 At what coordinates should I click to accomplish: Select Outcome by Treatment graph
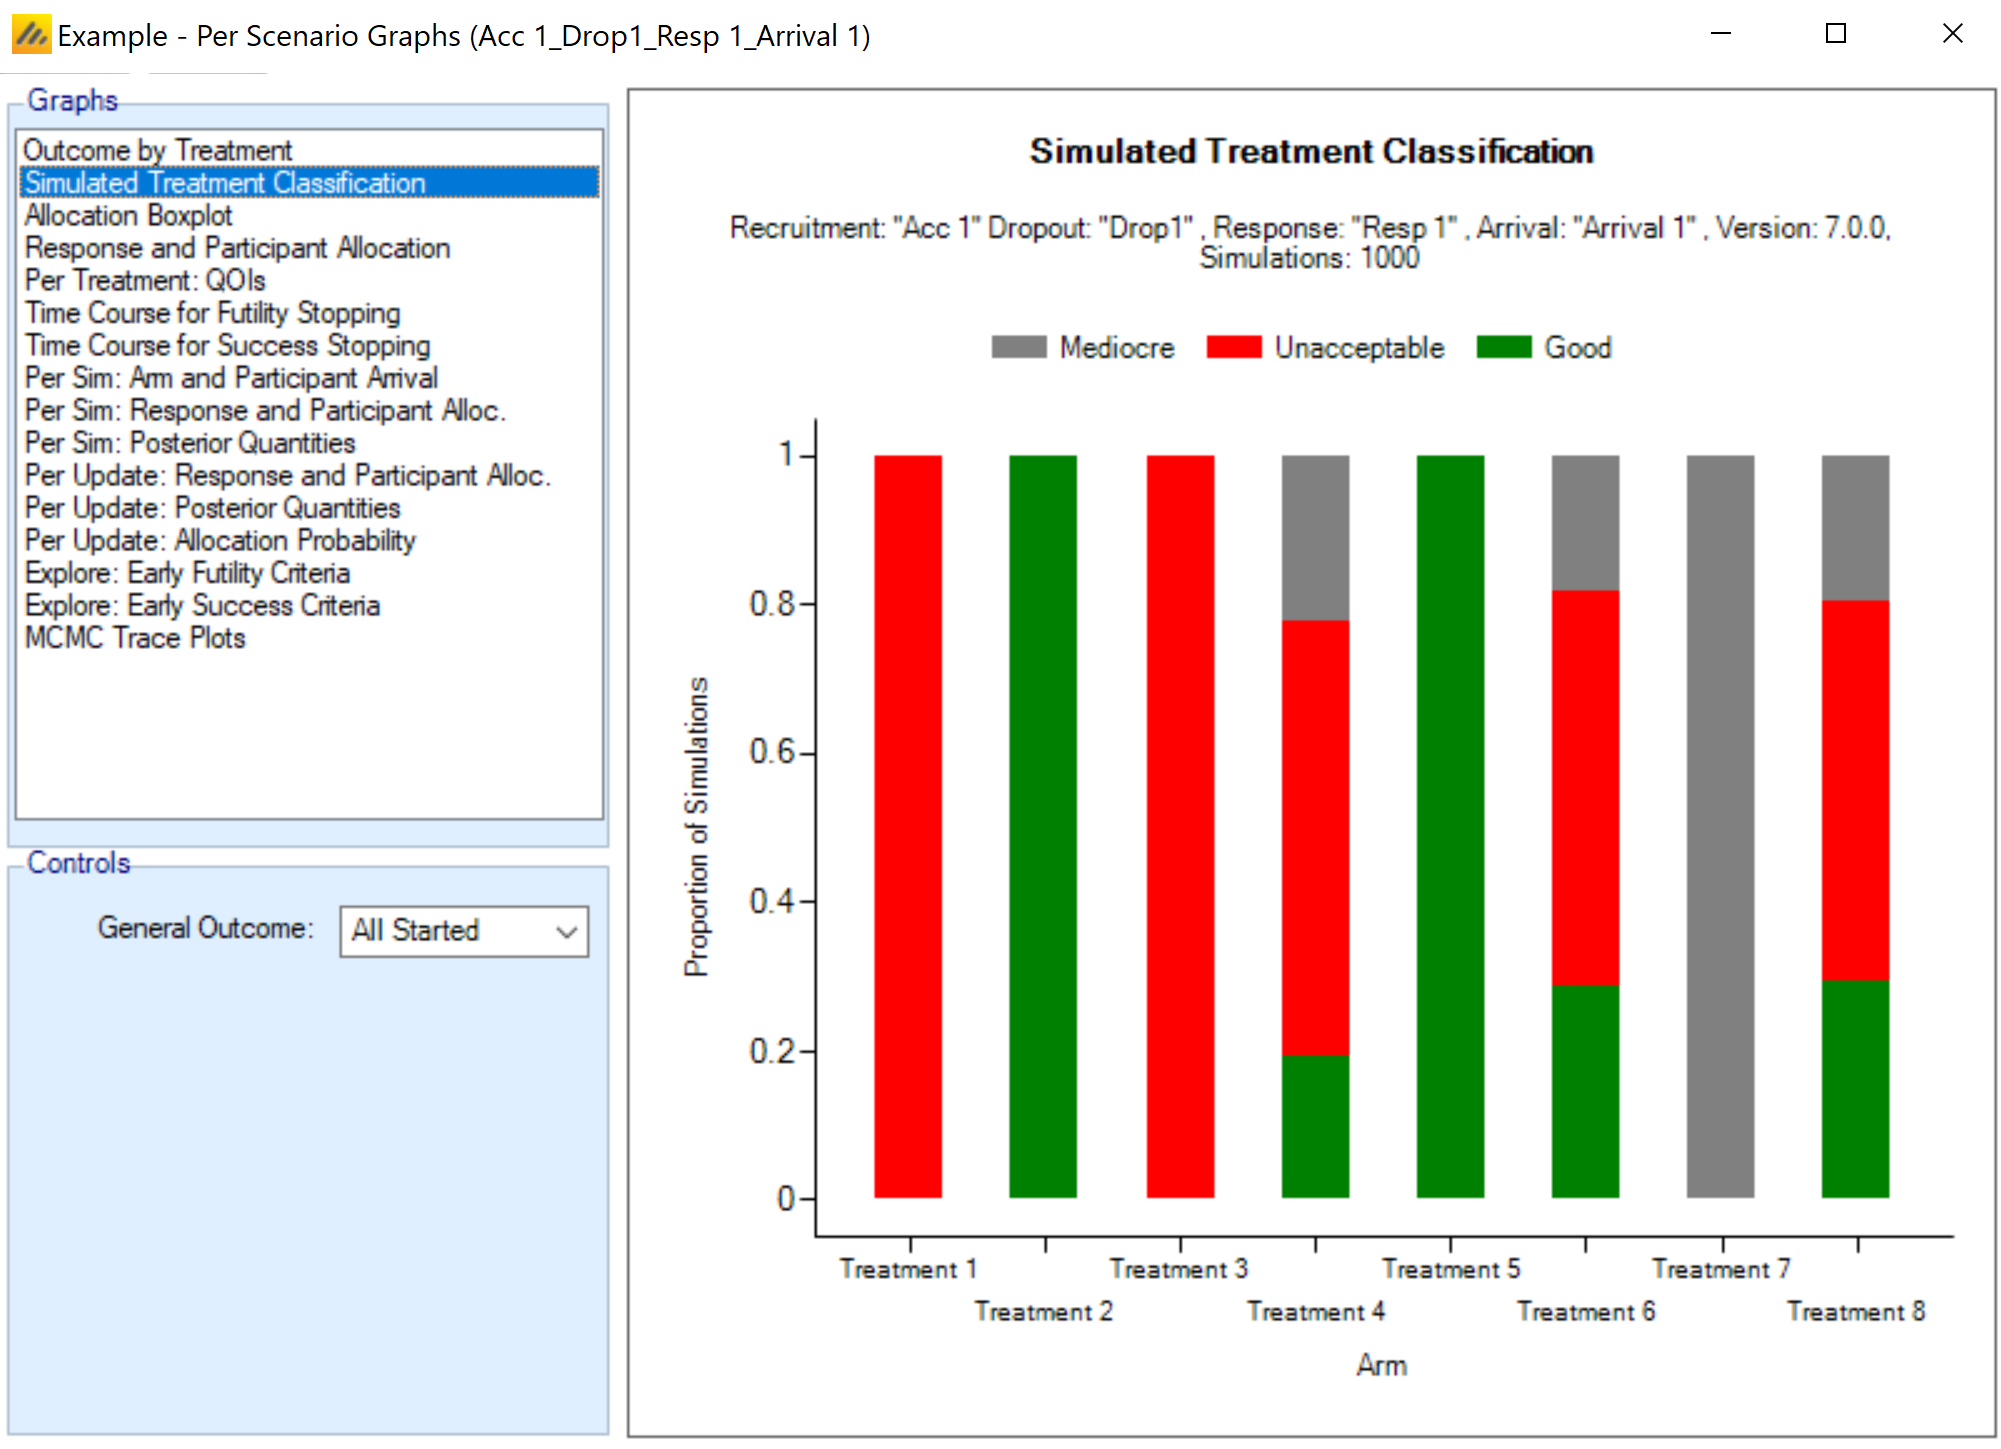click(x=158, y=150)
